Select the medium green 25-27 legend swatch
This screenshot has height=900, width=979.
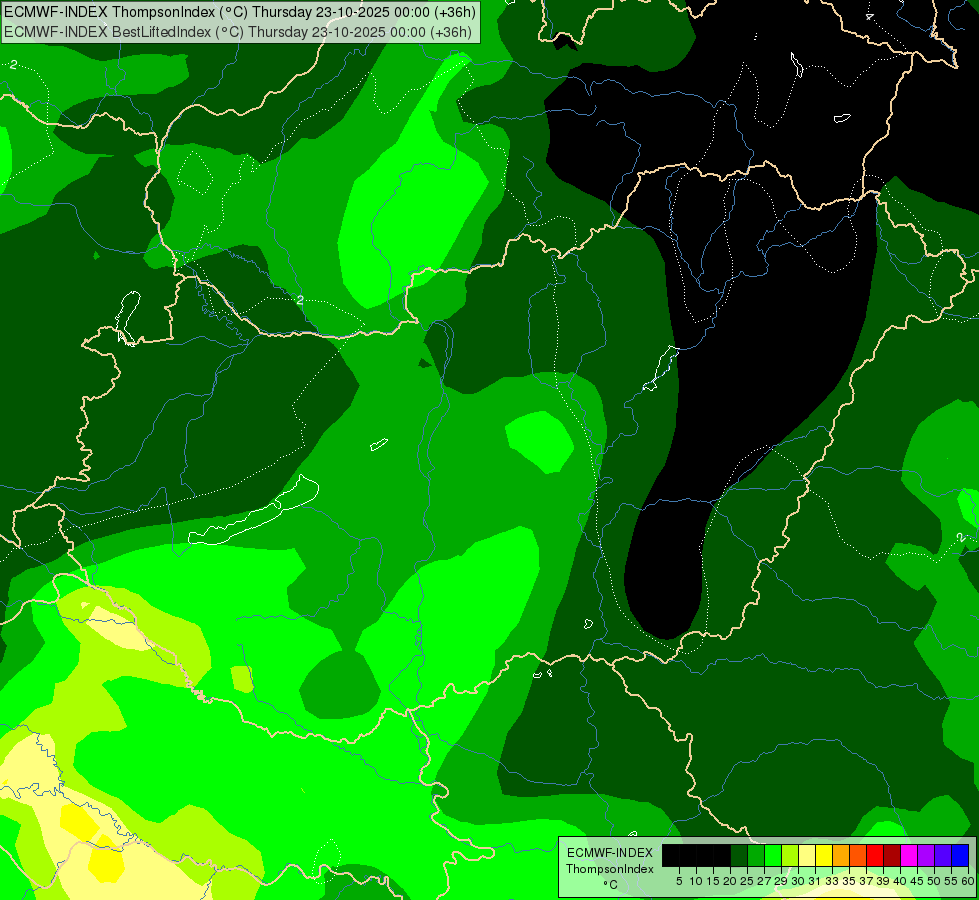pyautogui.click(x=755, y=856)
